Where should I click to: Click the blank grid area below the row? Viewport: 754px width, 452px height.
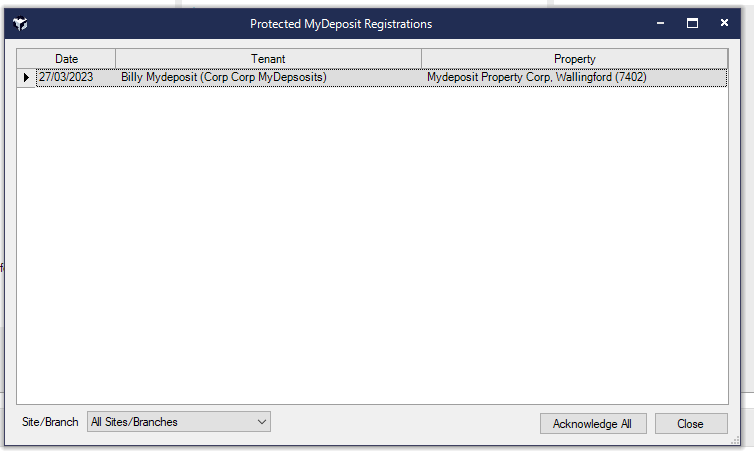tap(372, 240)
